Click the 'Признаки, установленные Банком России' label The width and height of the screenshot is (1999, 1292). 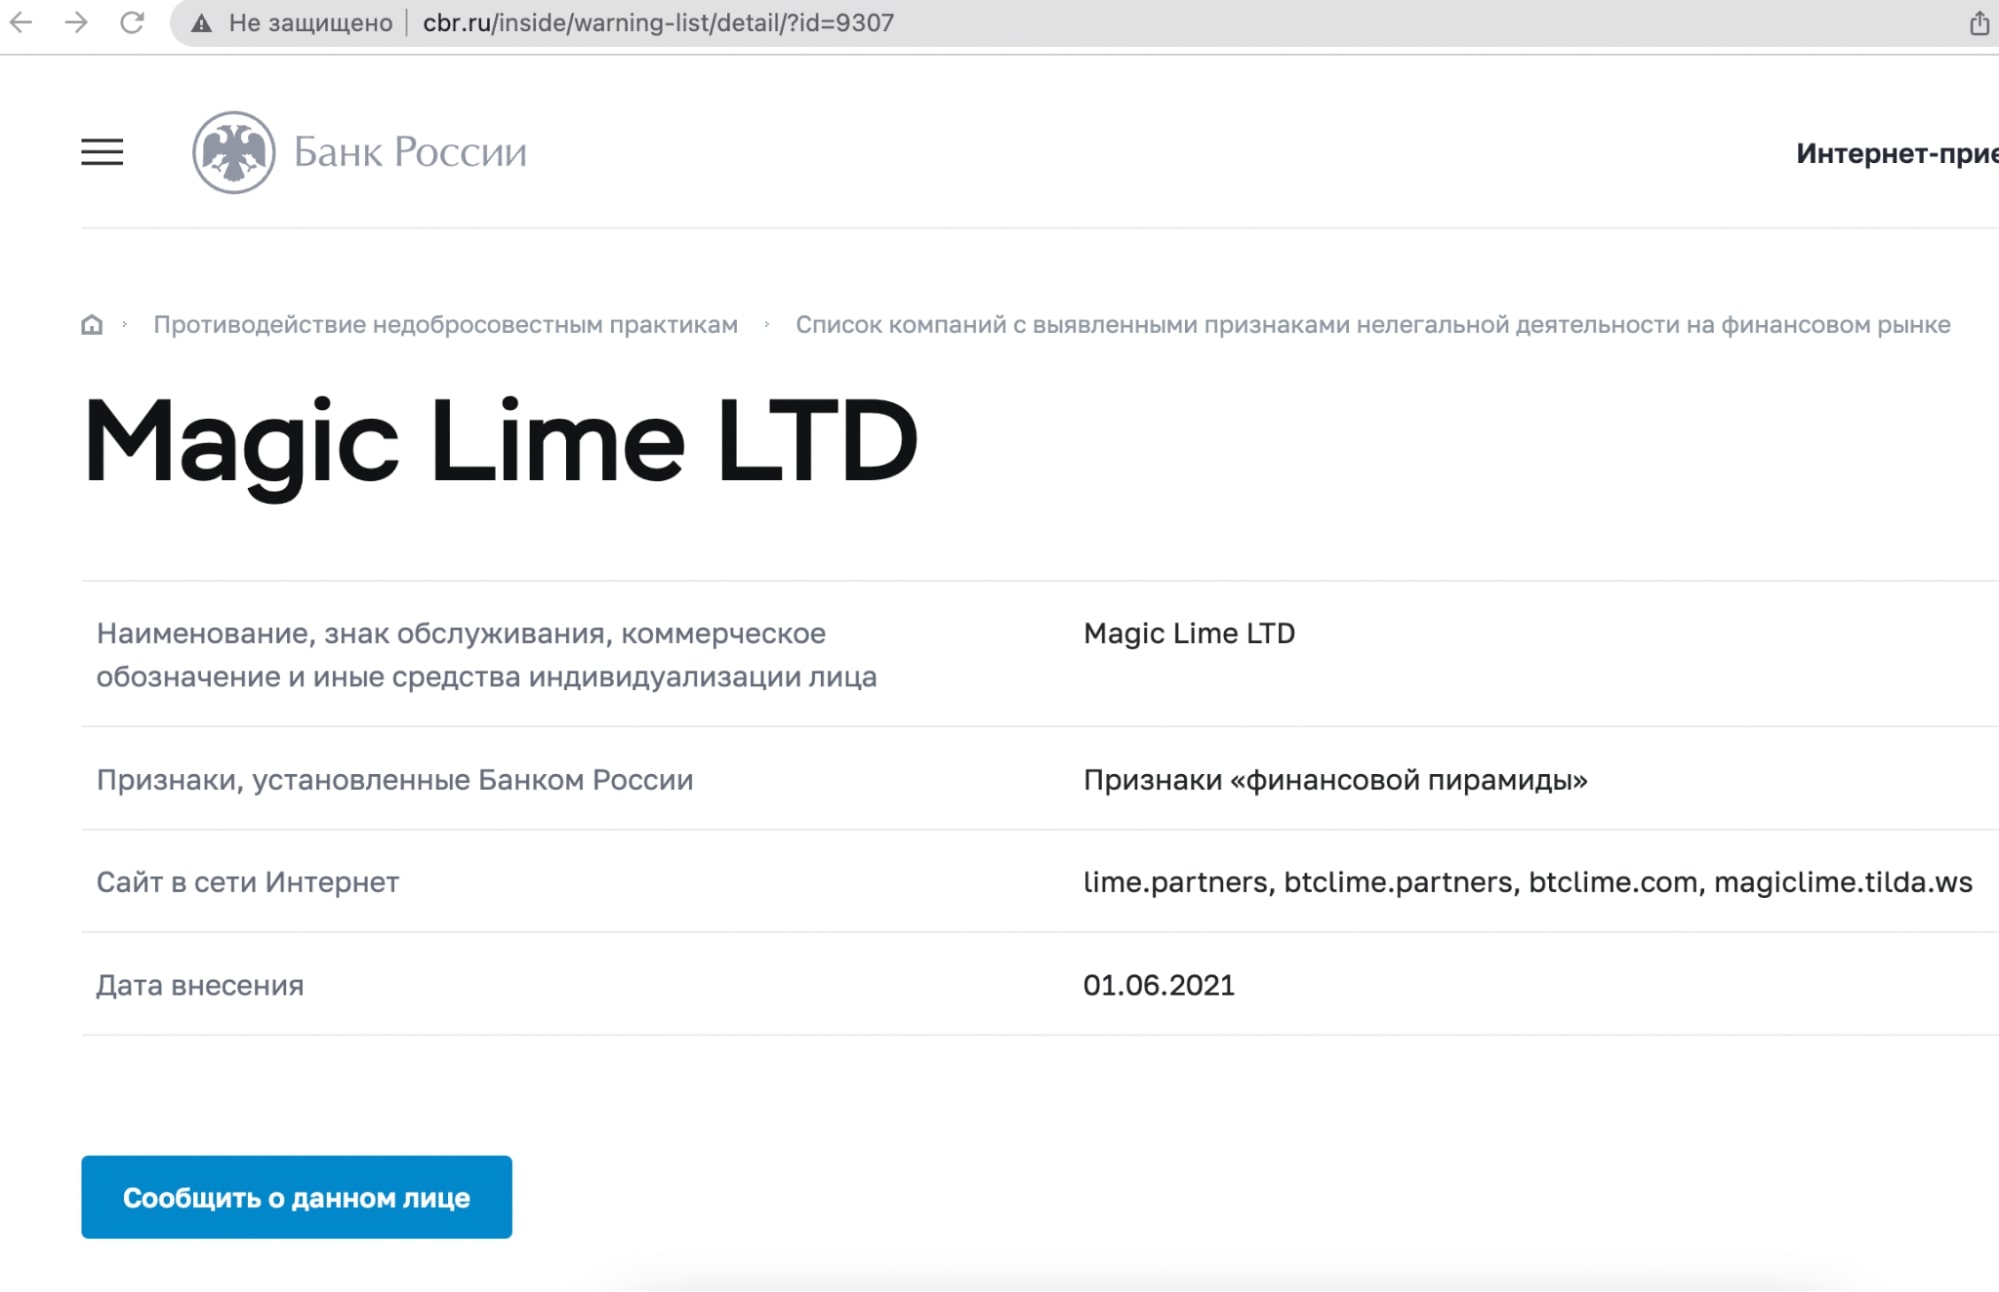point(395,780)
